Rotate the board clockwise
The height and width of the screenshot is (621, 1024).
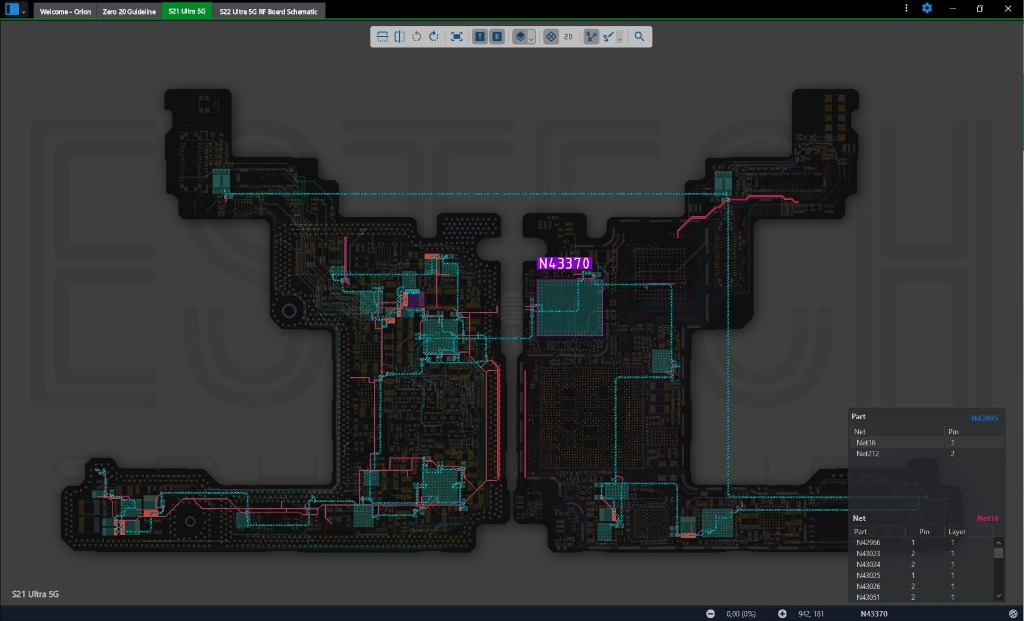click(x=434, y=37)
